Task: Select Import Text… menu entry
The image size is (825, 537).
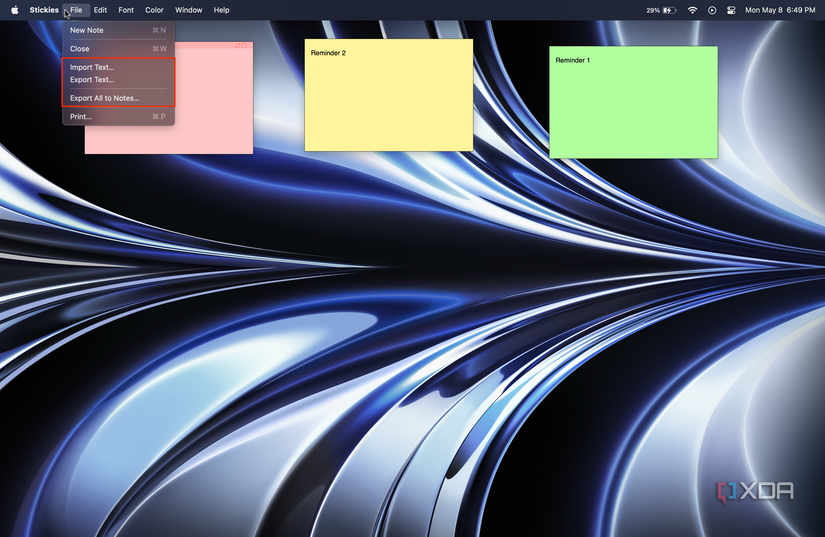Action: tap(118, 67)
